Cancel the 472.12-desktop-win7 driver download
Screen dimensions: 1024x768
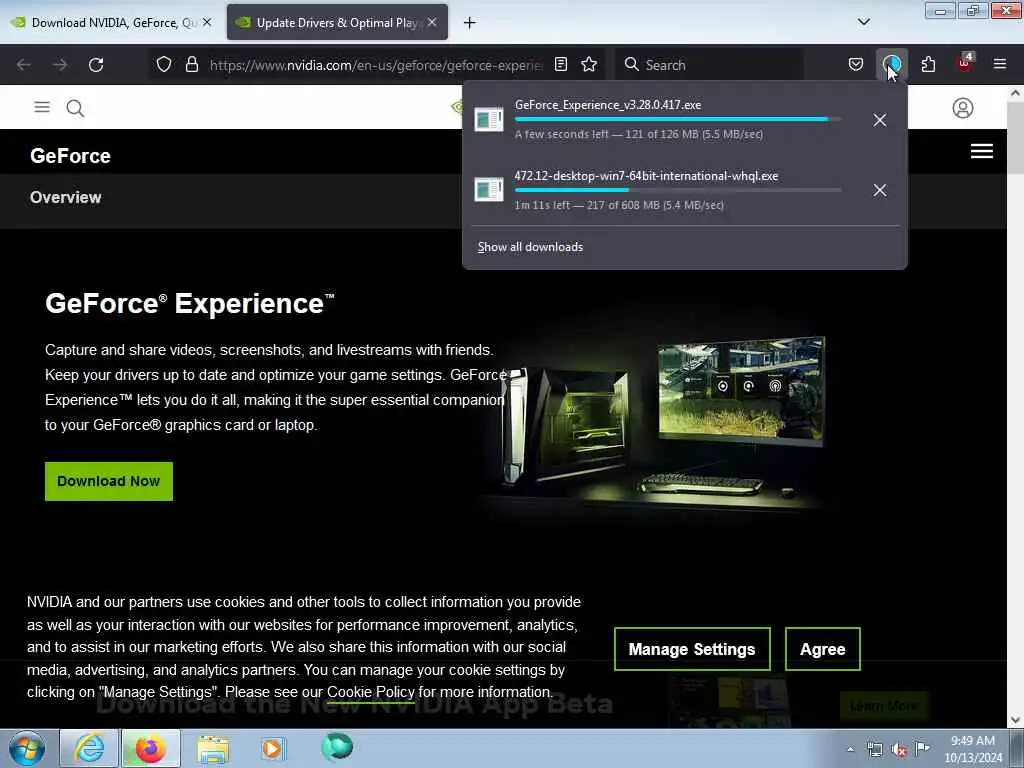tap(880, 190)
